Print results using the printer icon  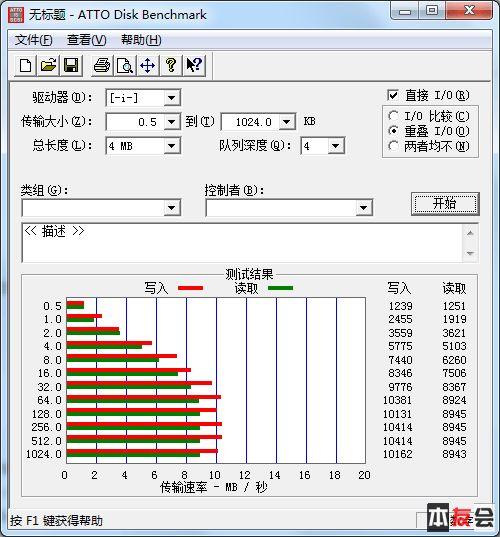pos(102,65)
